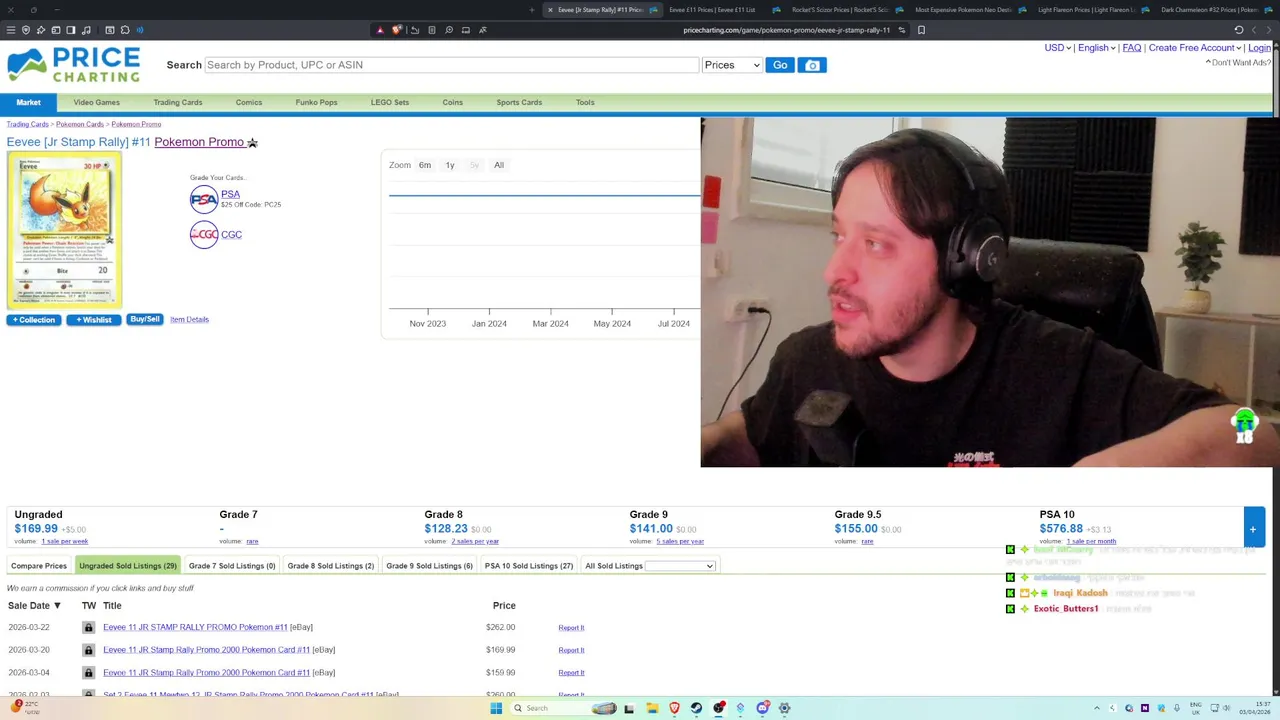The image size is (1280, 720).
Task: Open the USD currency dropdown
Action: pyautogui.click(x=1057, y=48)
